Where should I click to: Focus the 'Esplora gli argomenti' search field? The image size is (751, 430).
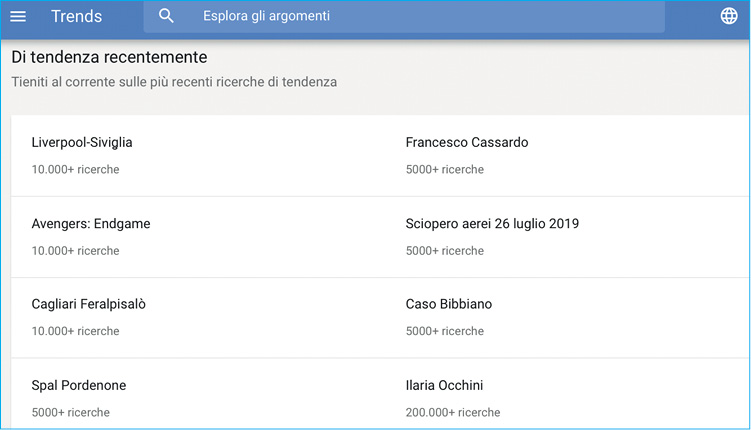coord(404,16)
